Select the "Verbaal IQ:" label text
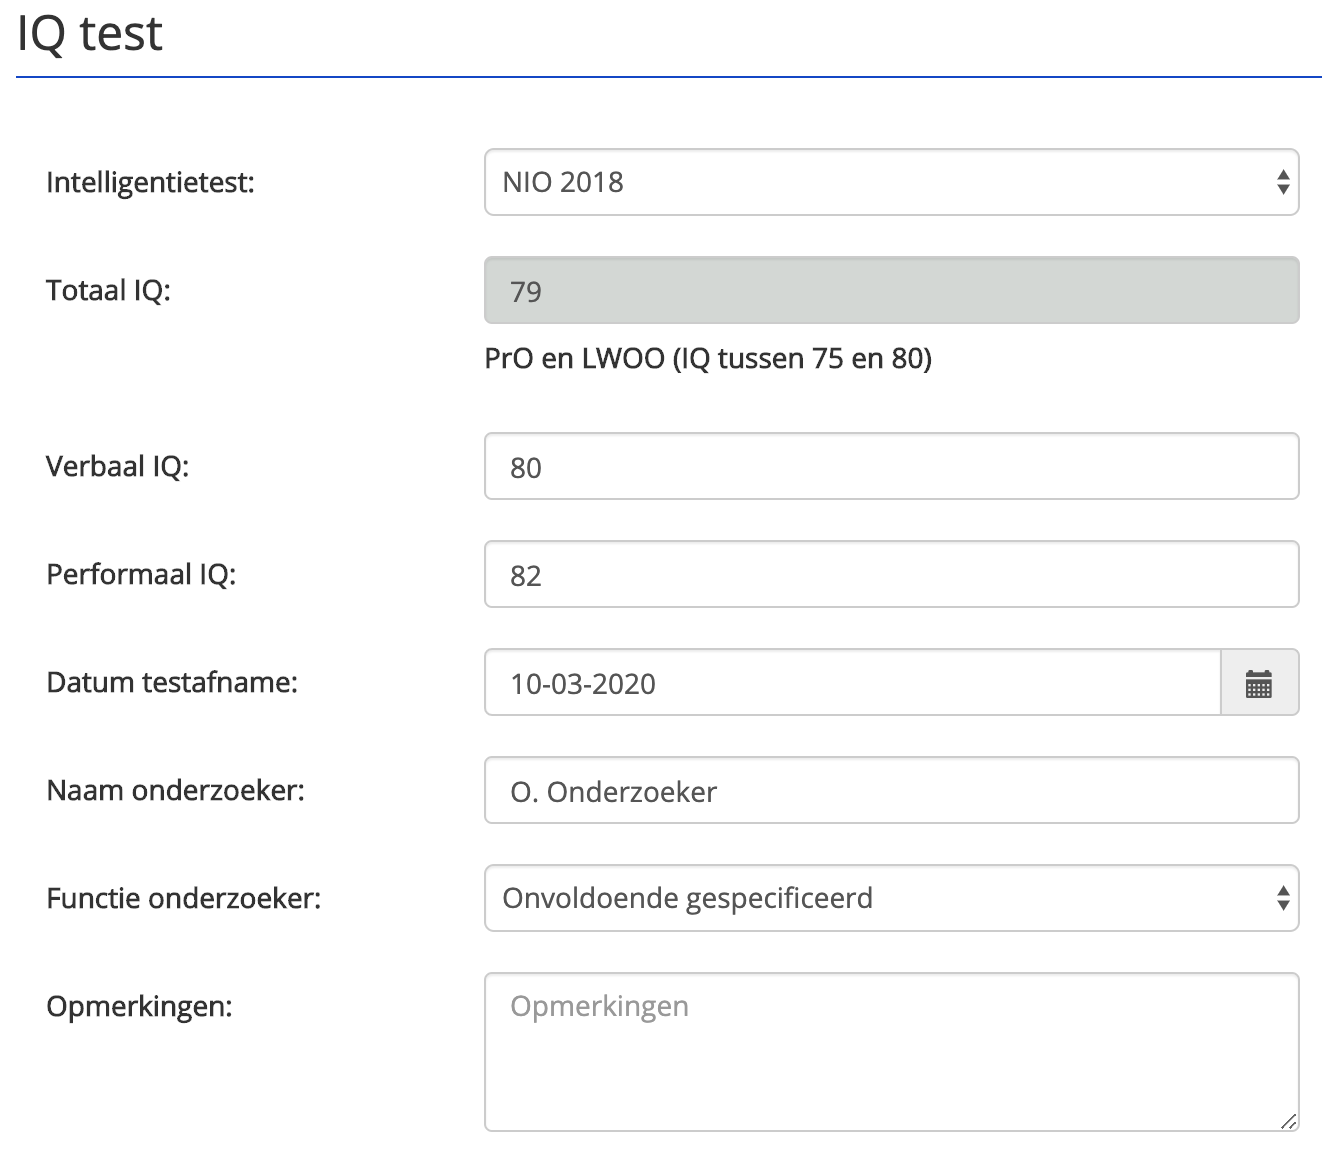 pos(117,467)
